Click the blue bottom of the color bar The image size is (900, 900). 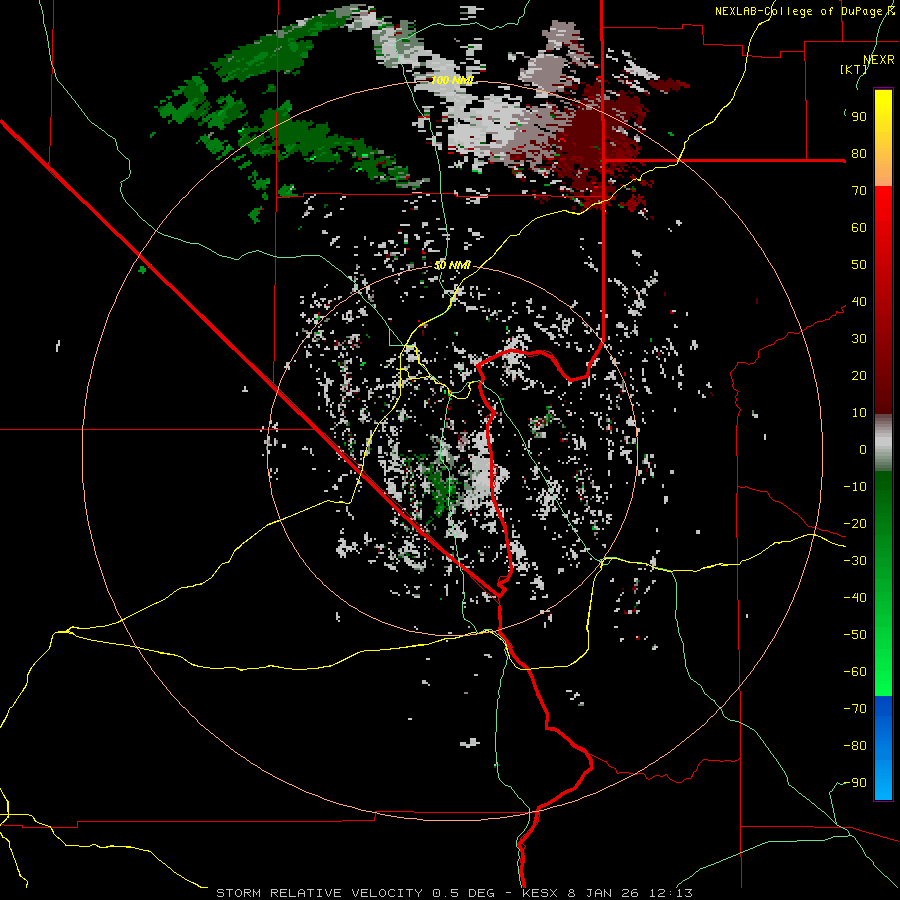coord(883,748)
